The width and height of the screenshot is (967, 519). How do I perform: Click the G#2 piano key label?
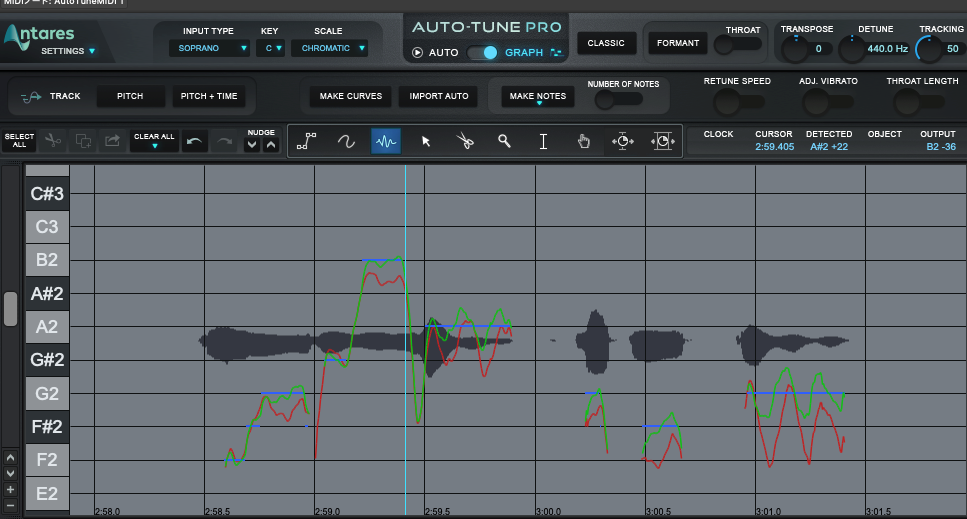tap(47, 360)
